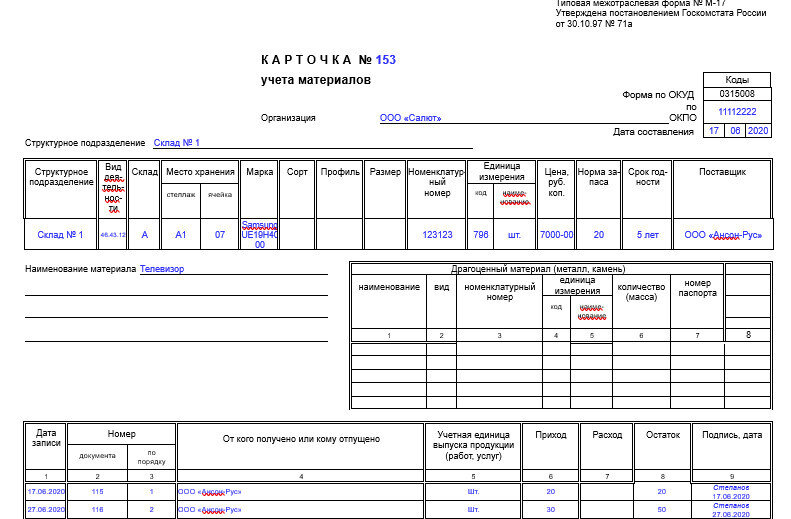Select stock norm value 20 in header table
The height and width of the screenshot is (519, 791).
(x=599, y=235)
